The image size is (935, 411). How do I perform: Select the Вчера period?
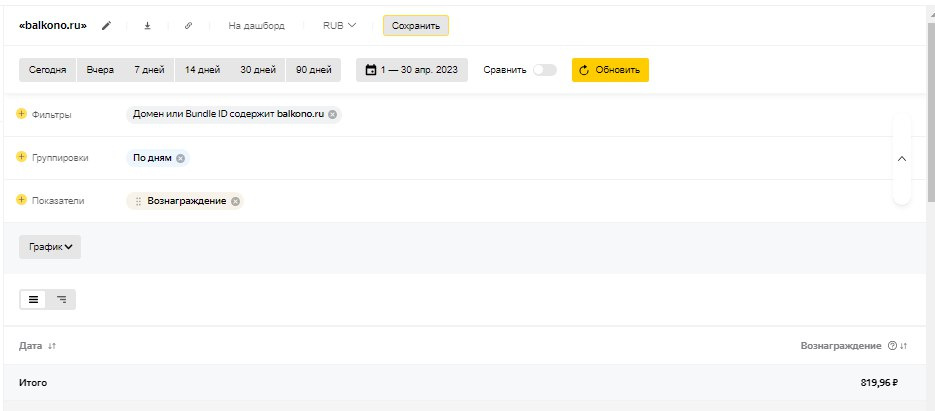coord(100,70)
